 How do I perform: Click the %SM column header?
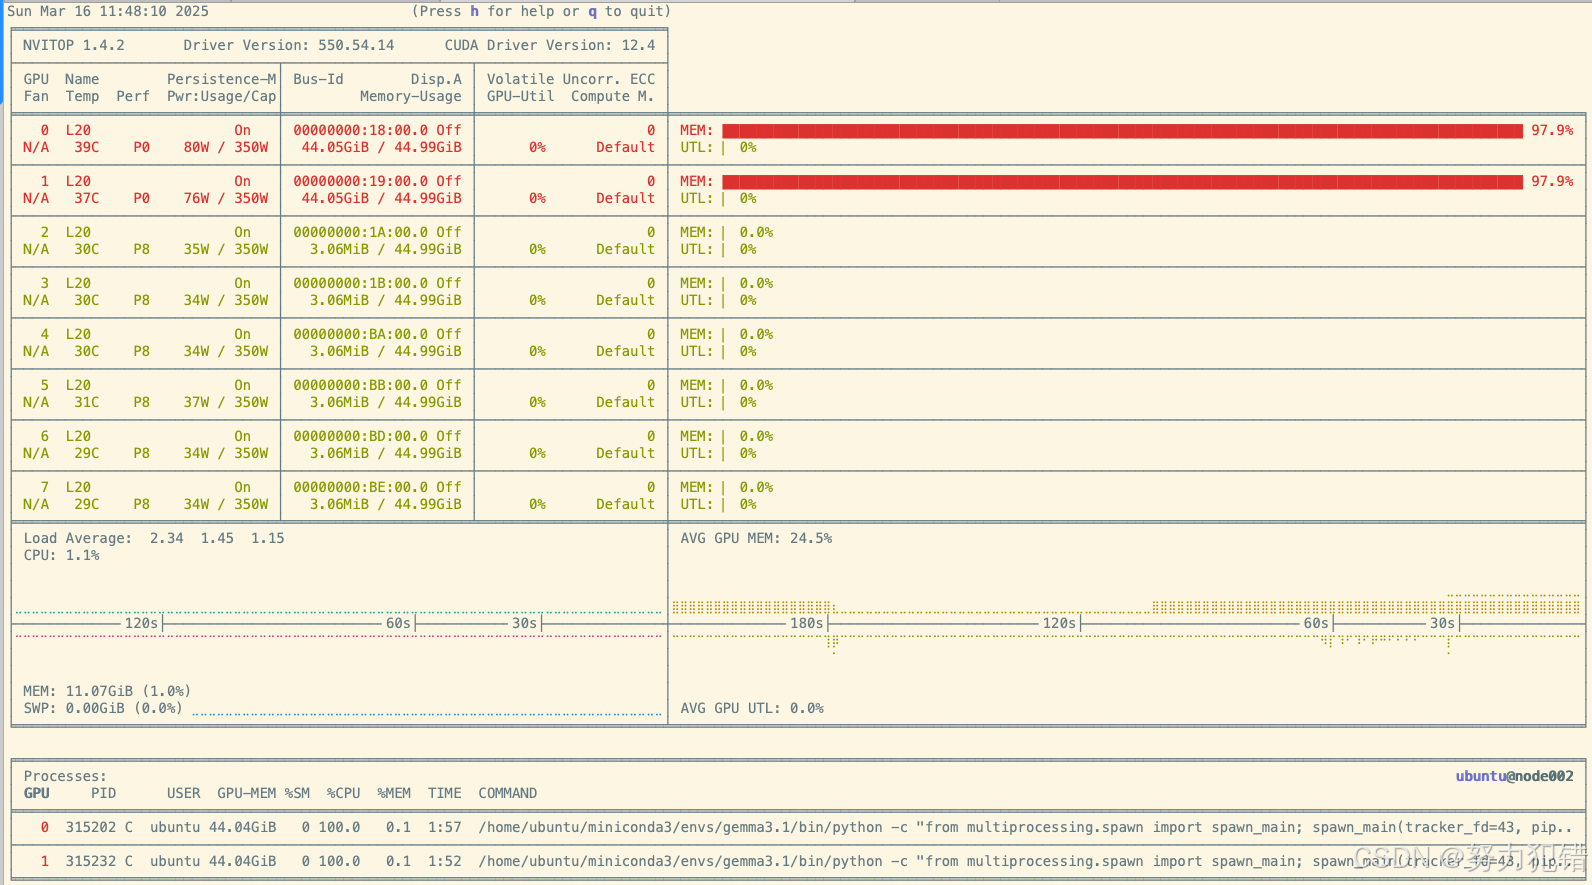297,793
